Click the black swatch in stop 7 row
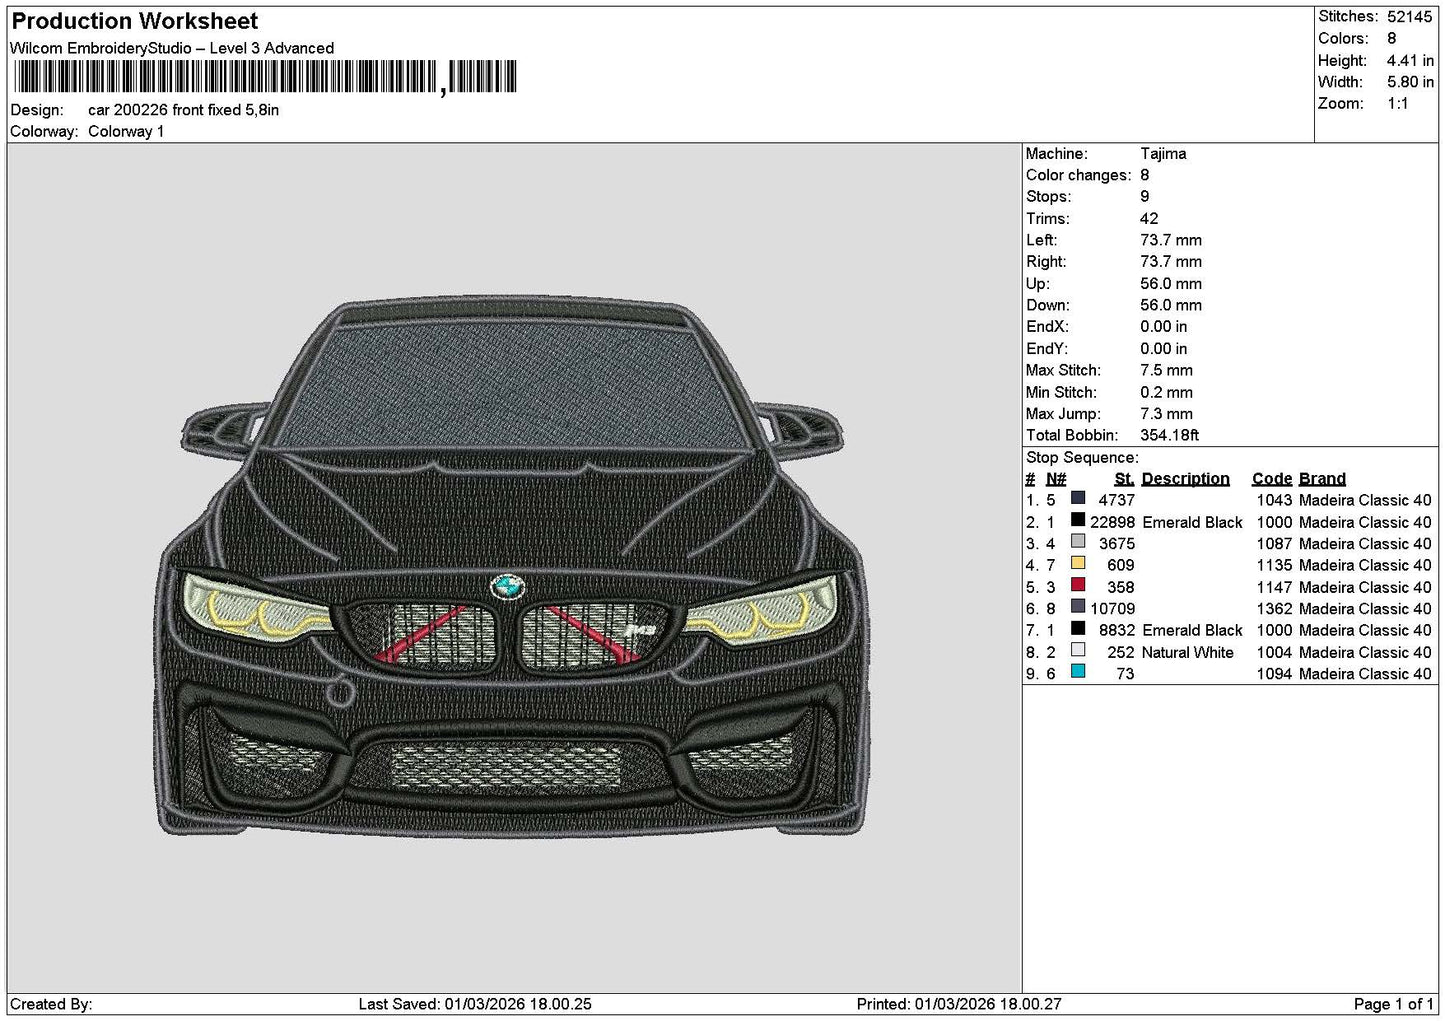 [1078, 629]
